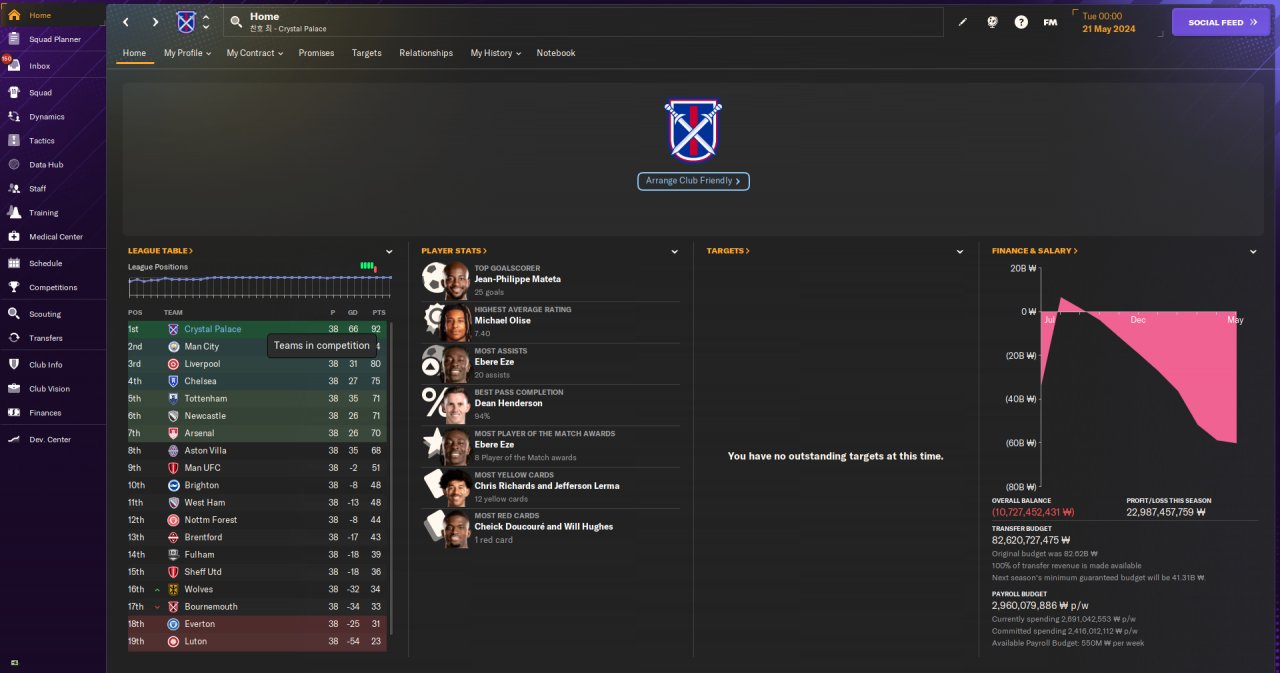Select the Home tab

click(134, 53)
